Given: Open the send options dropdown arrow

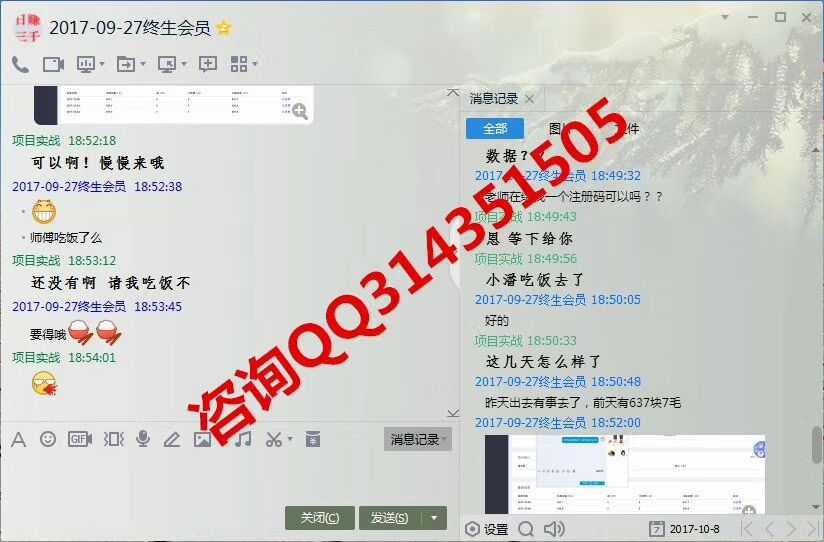Looking at the screenshot, I should pyautogui.click(x=434, y=517).
